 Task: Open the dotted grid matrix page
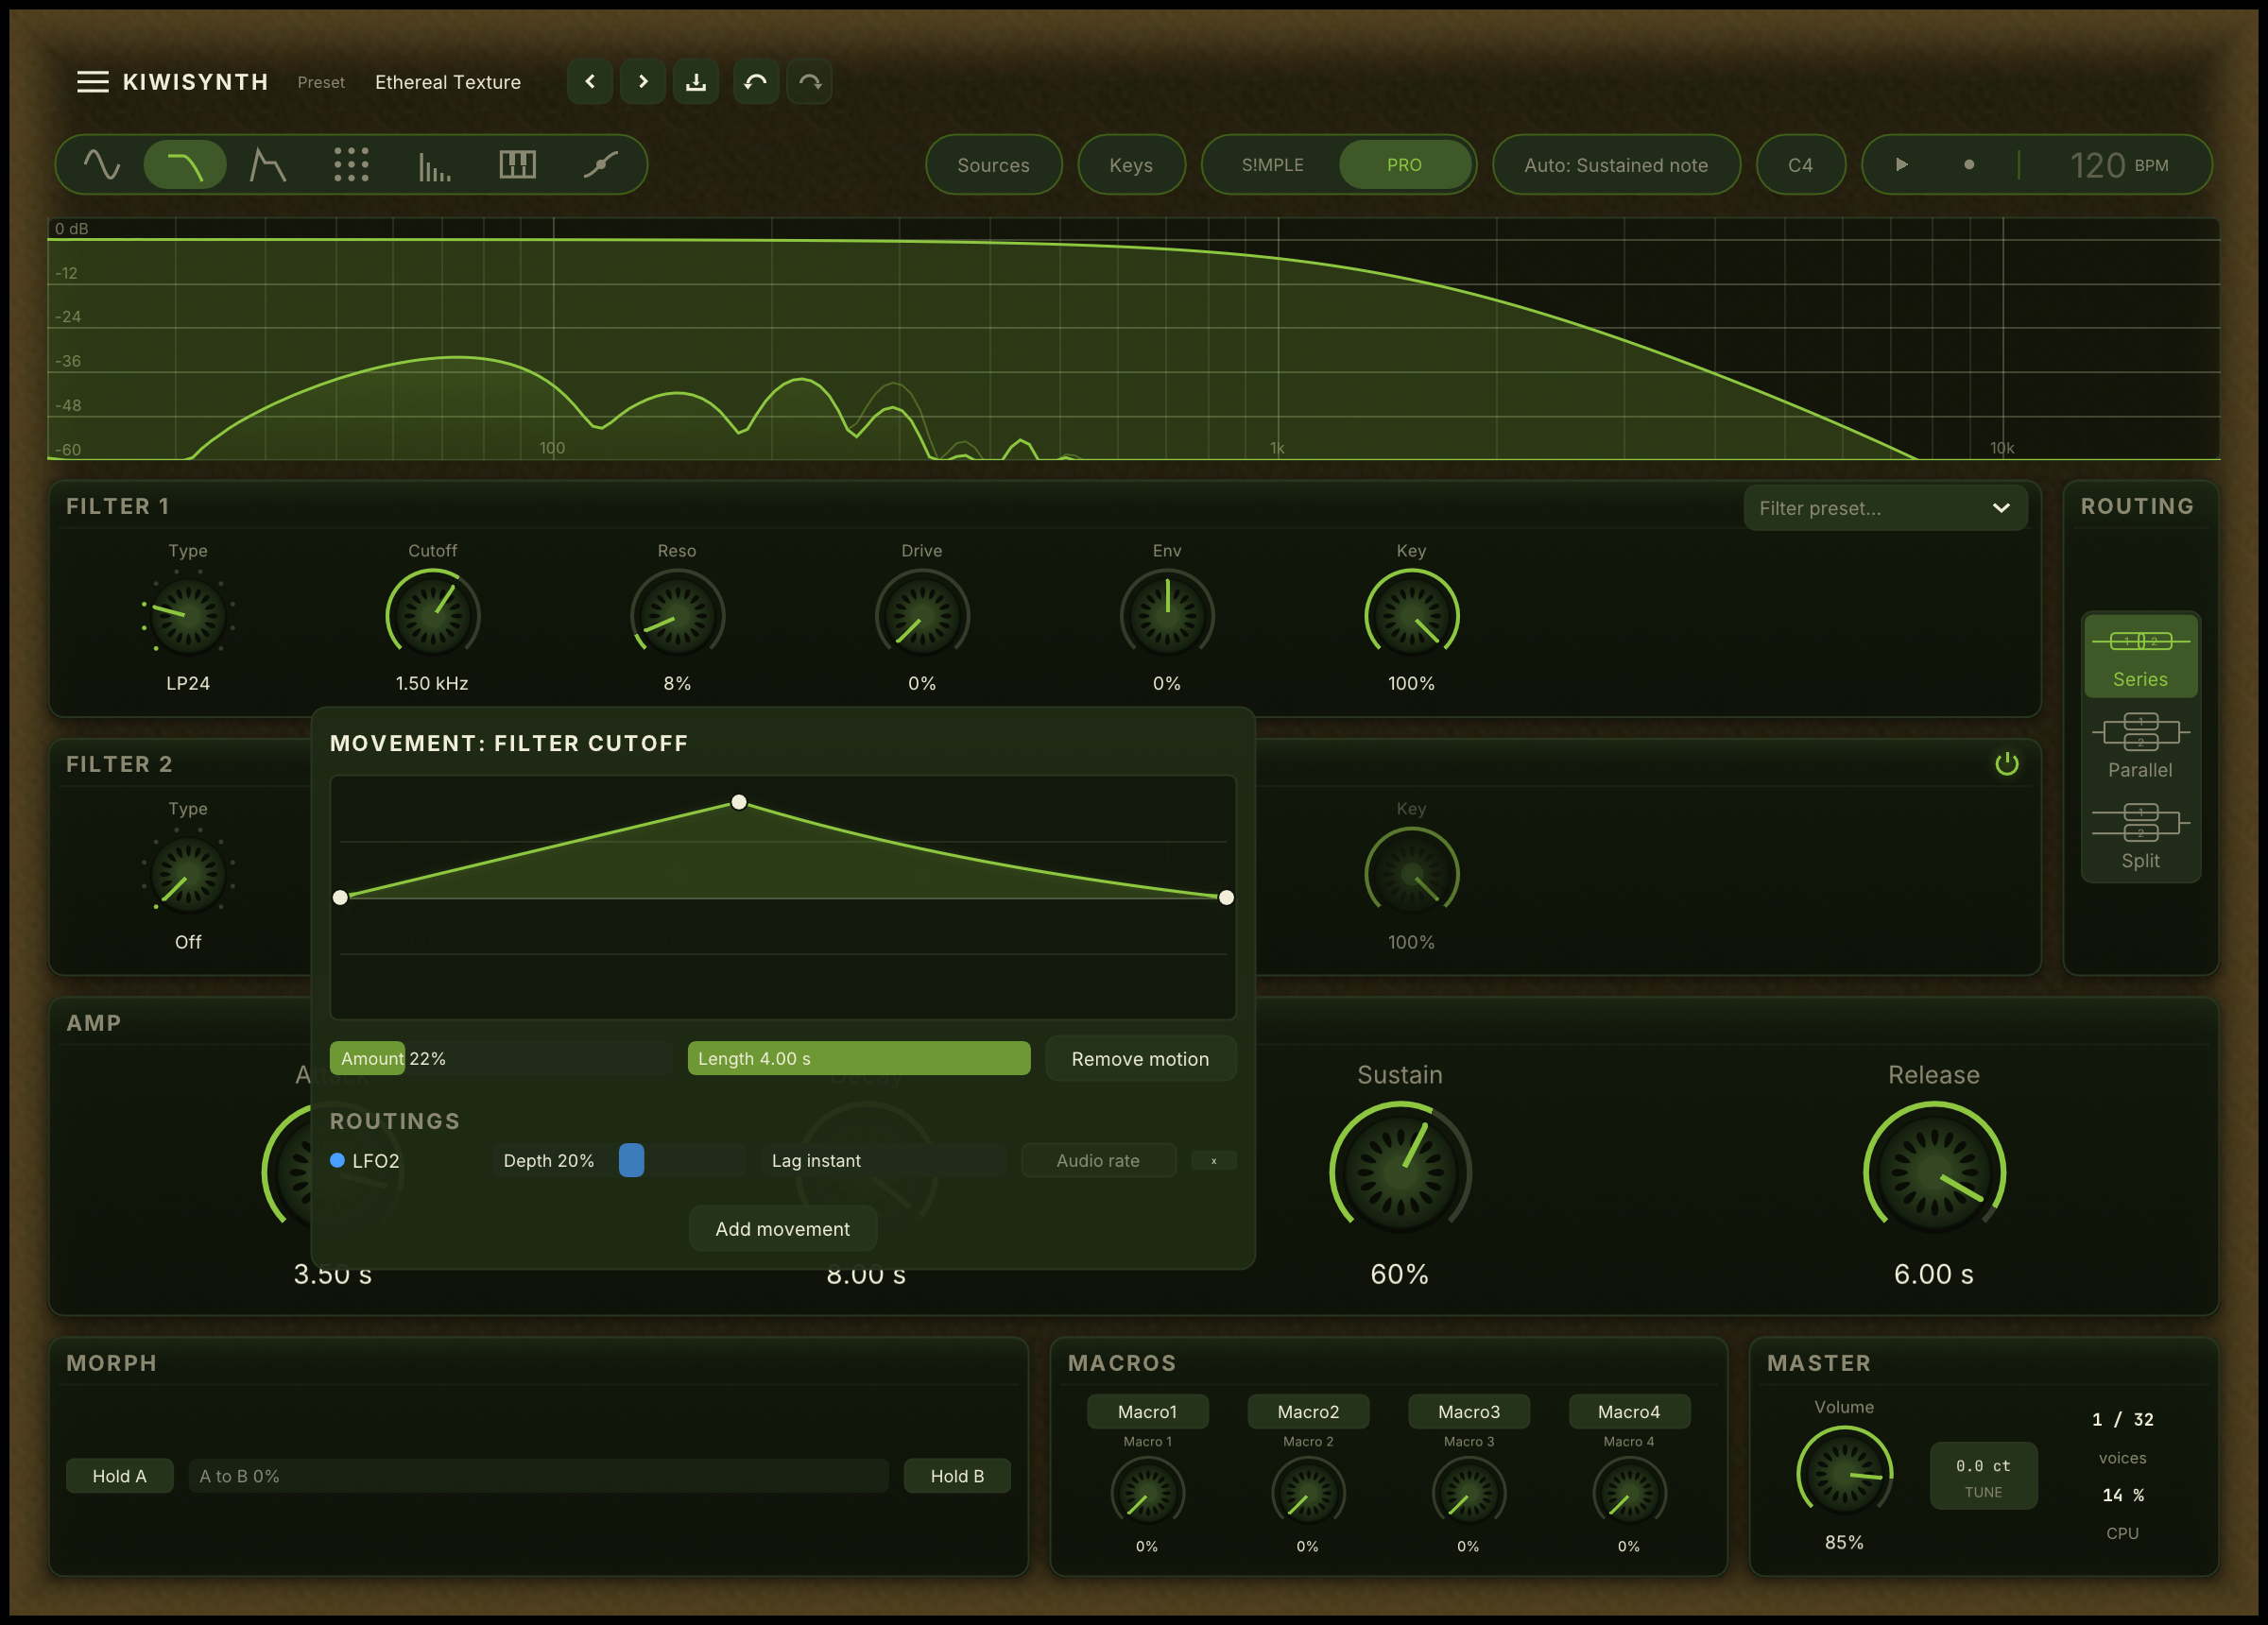point(351,165)
